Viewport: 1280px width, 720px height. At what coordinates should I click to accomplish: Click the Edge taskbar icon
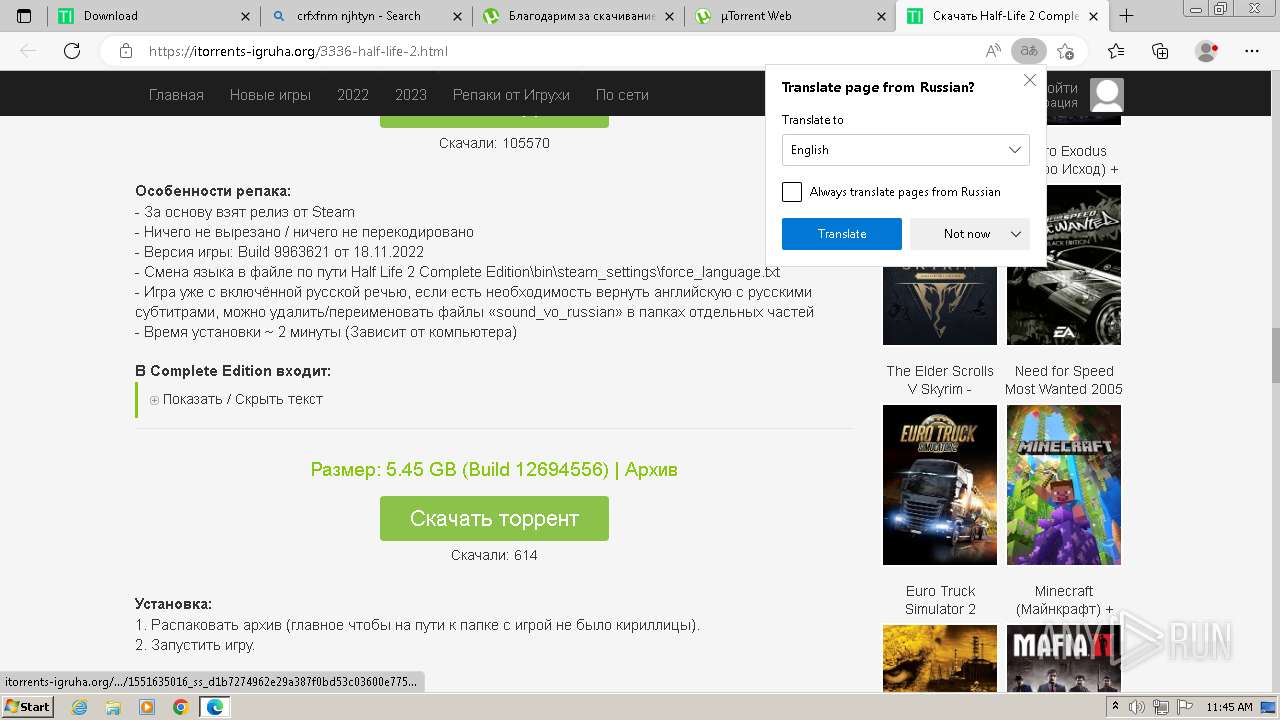click(215, 707)
